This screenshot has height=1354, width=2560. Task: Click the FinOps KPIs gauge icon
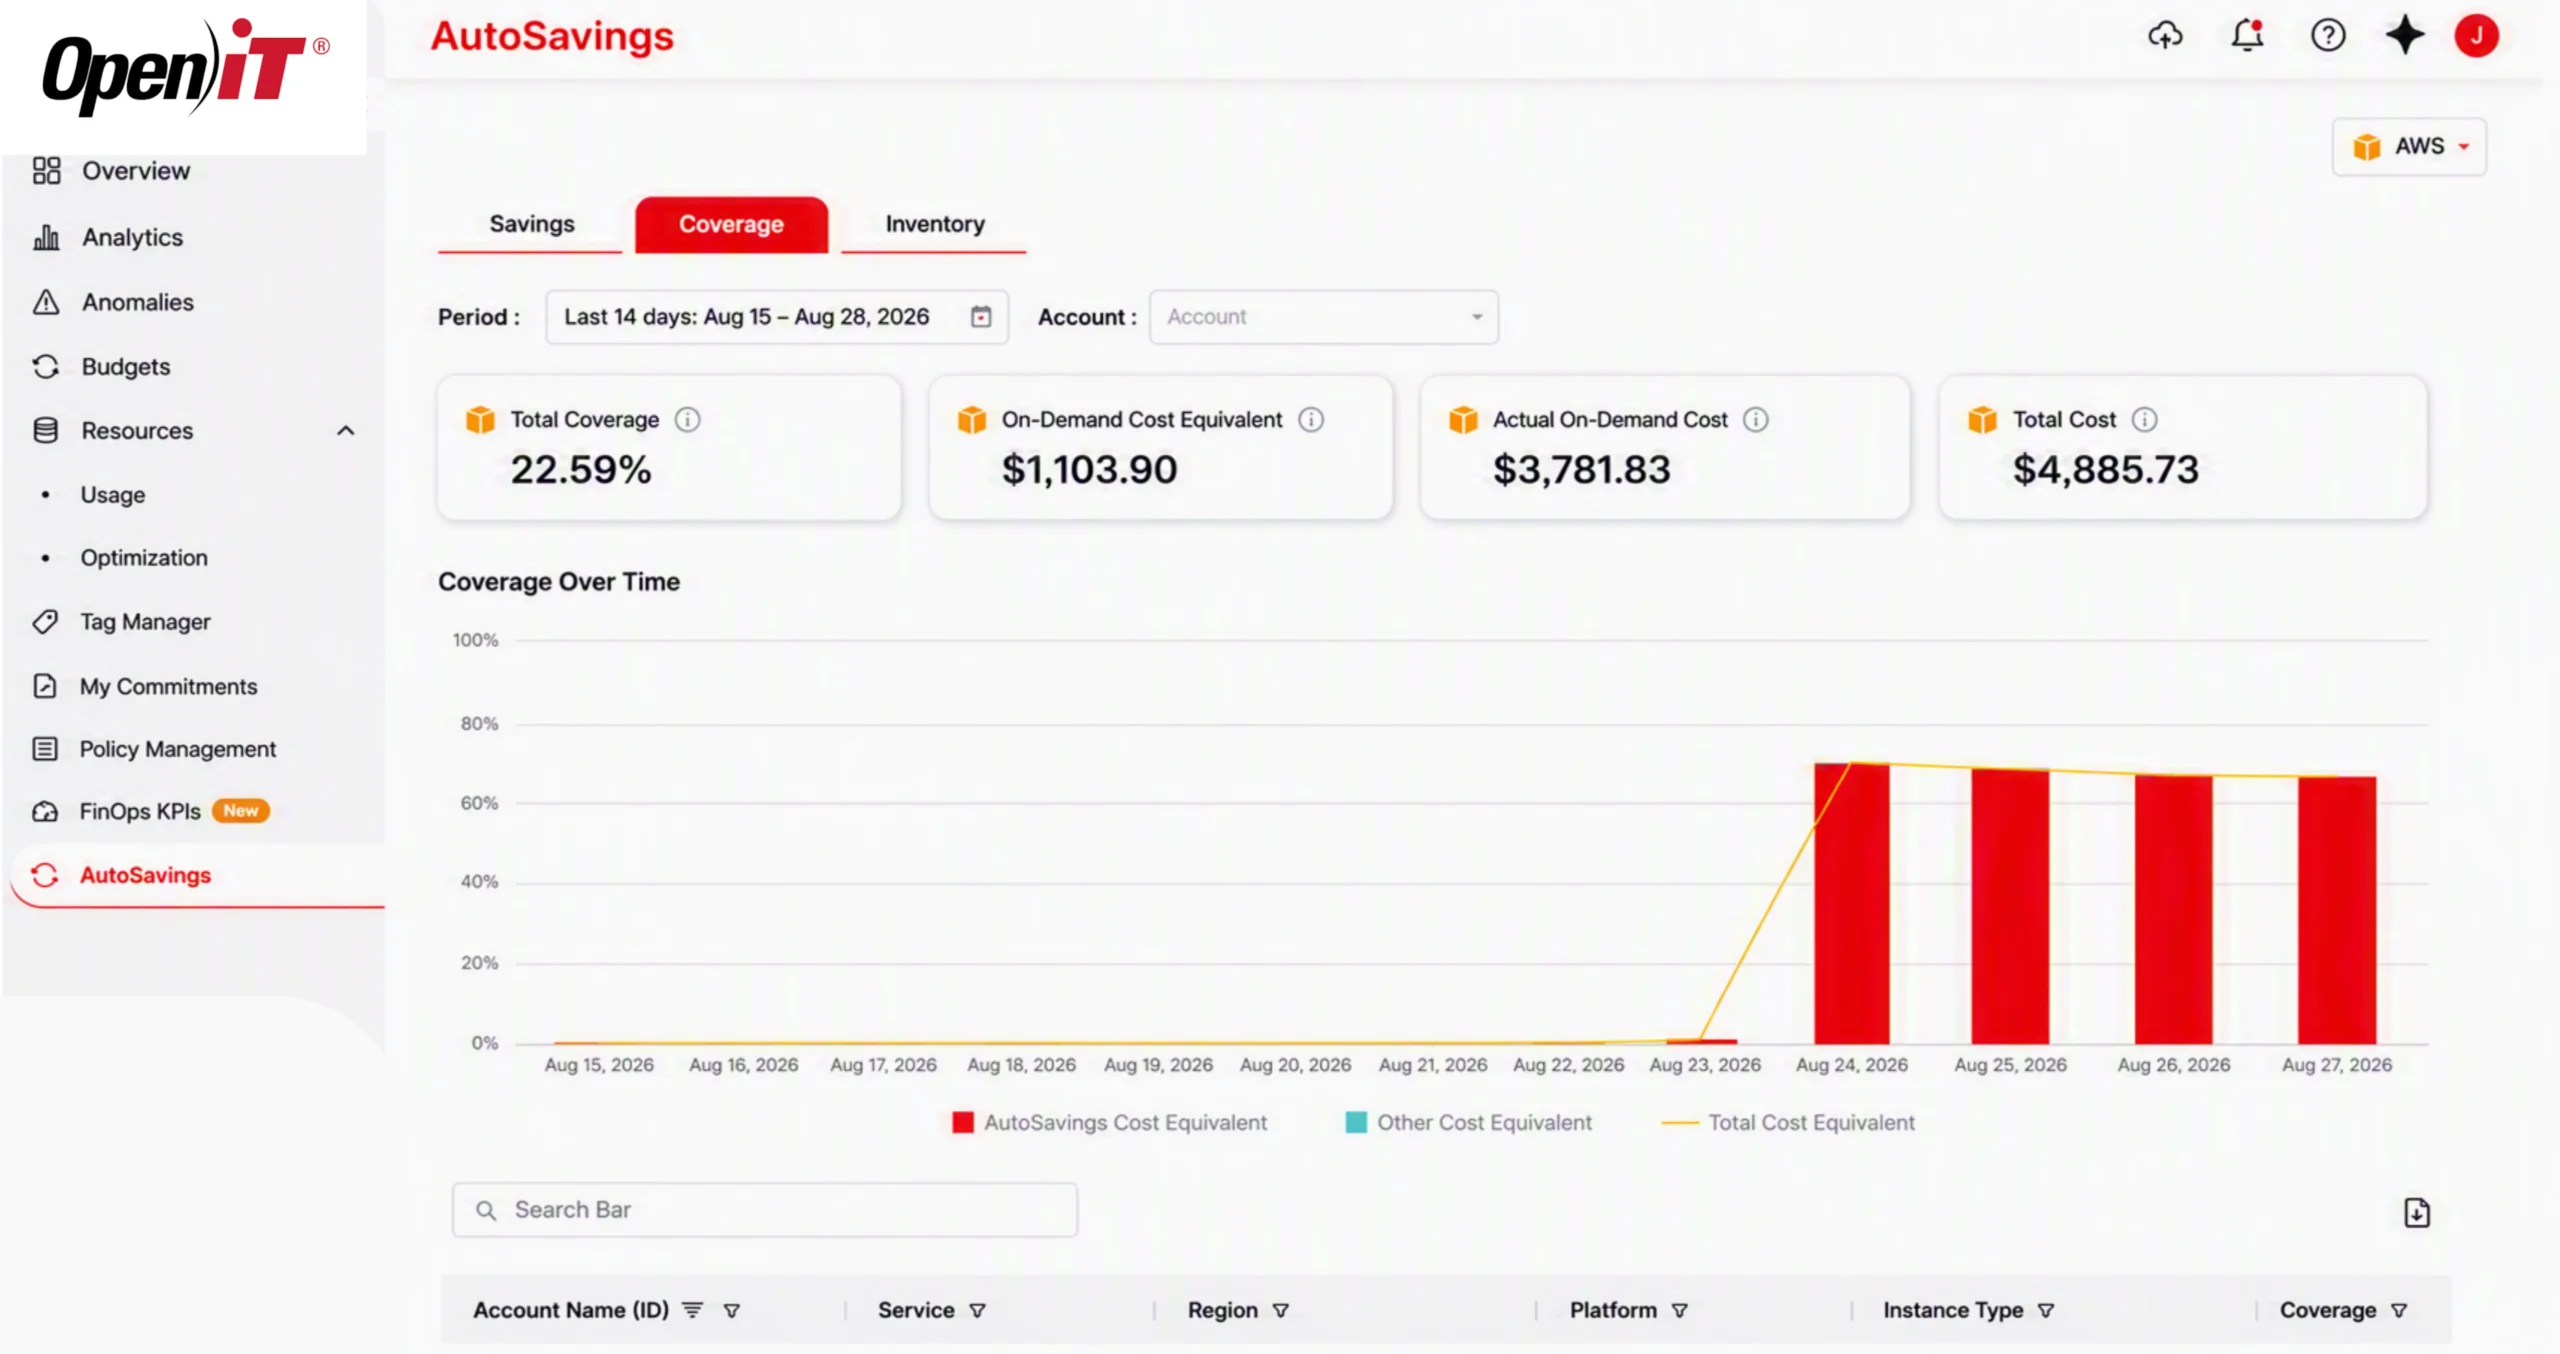[45, 811]
